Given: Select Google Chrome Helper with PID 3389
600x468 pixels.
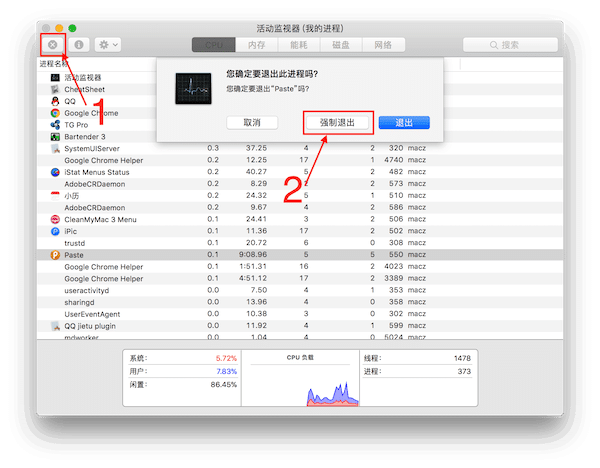Looking at the screenshot, I should [x=300, y=279].
